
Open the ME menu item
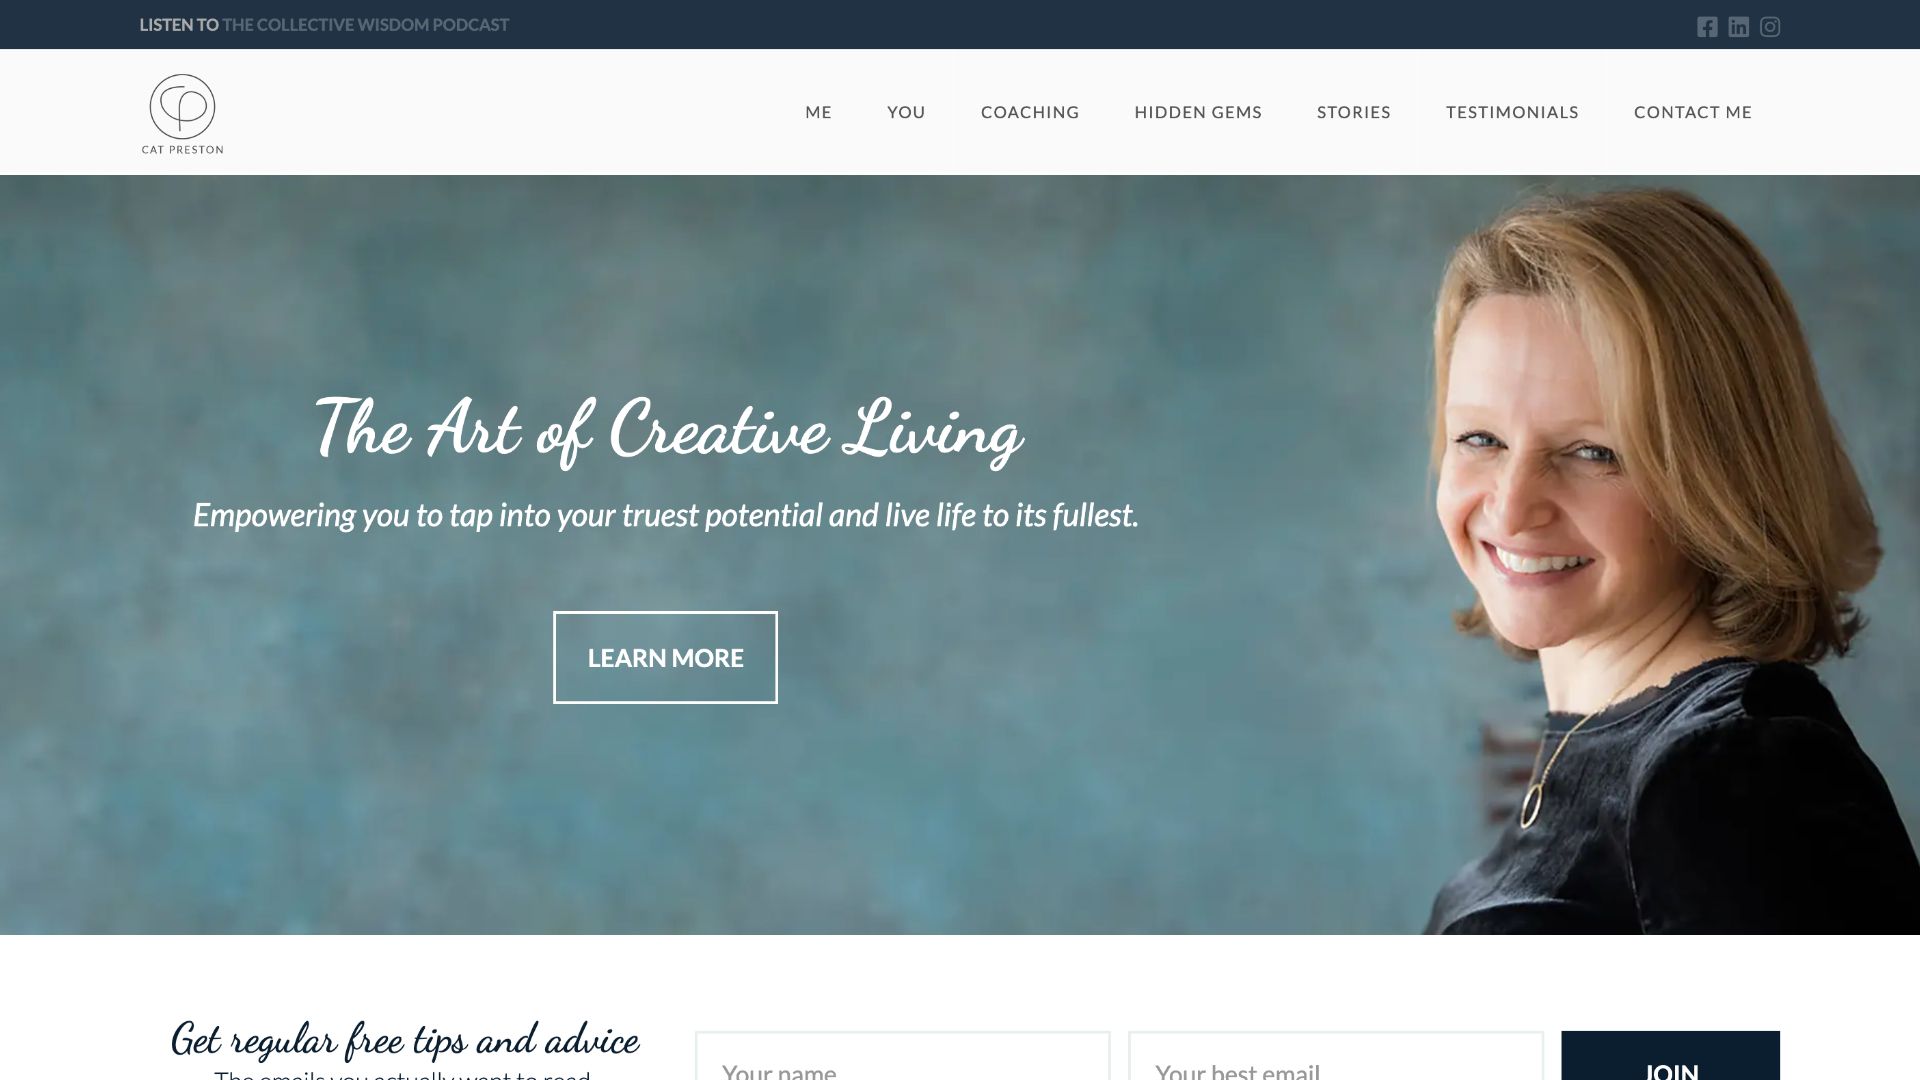click(818, 112)
